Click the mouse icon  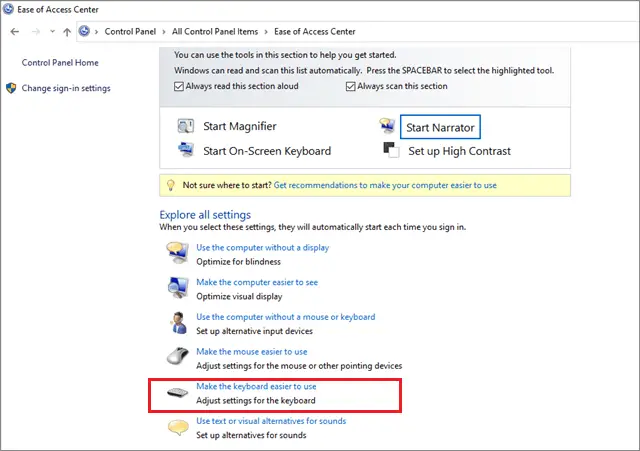coord(178,356)
